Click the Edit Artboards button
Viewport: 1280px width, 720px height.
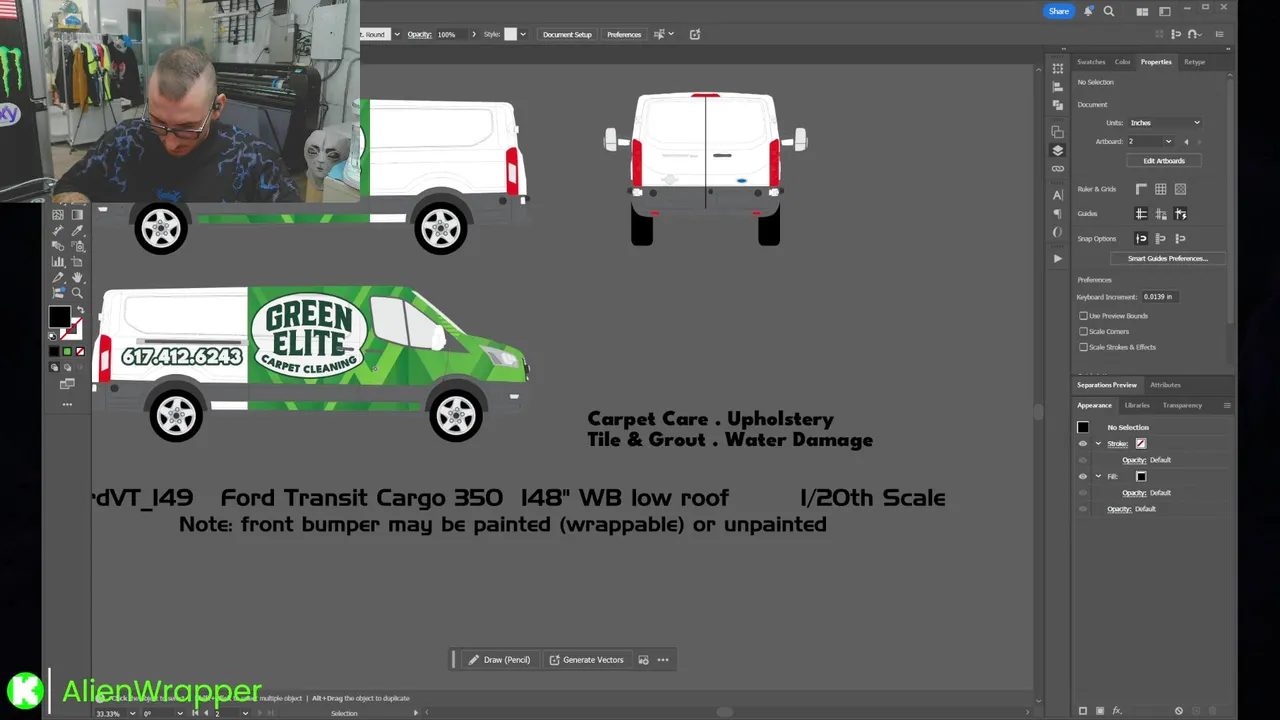coord(1164,161)
